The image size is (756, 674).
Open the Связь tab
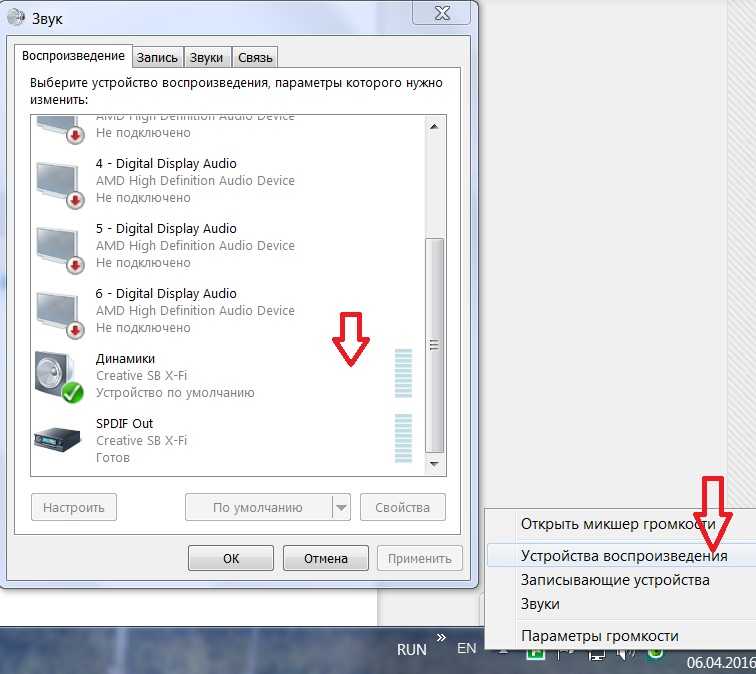[x=255, y=58]
